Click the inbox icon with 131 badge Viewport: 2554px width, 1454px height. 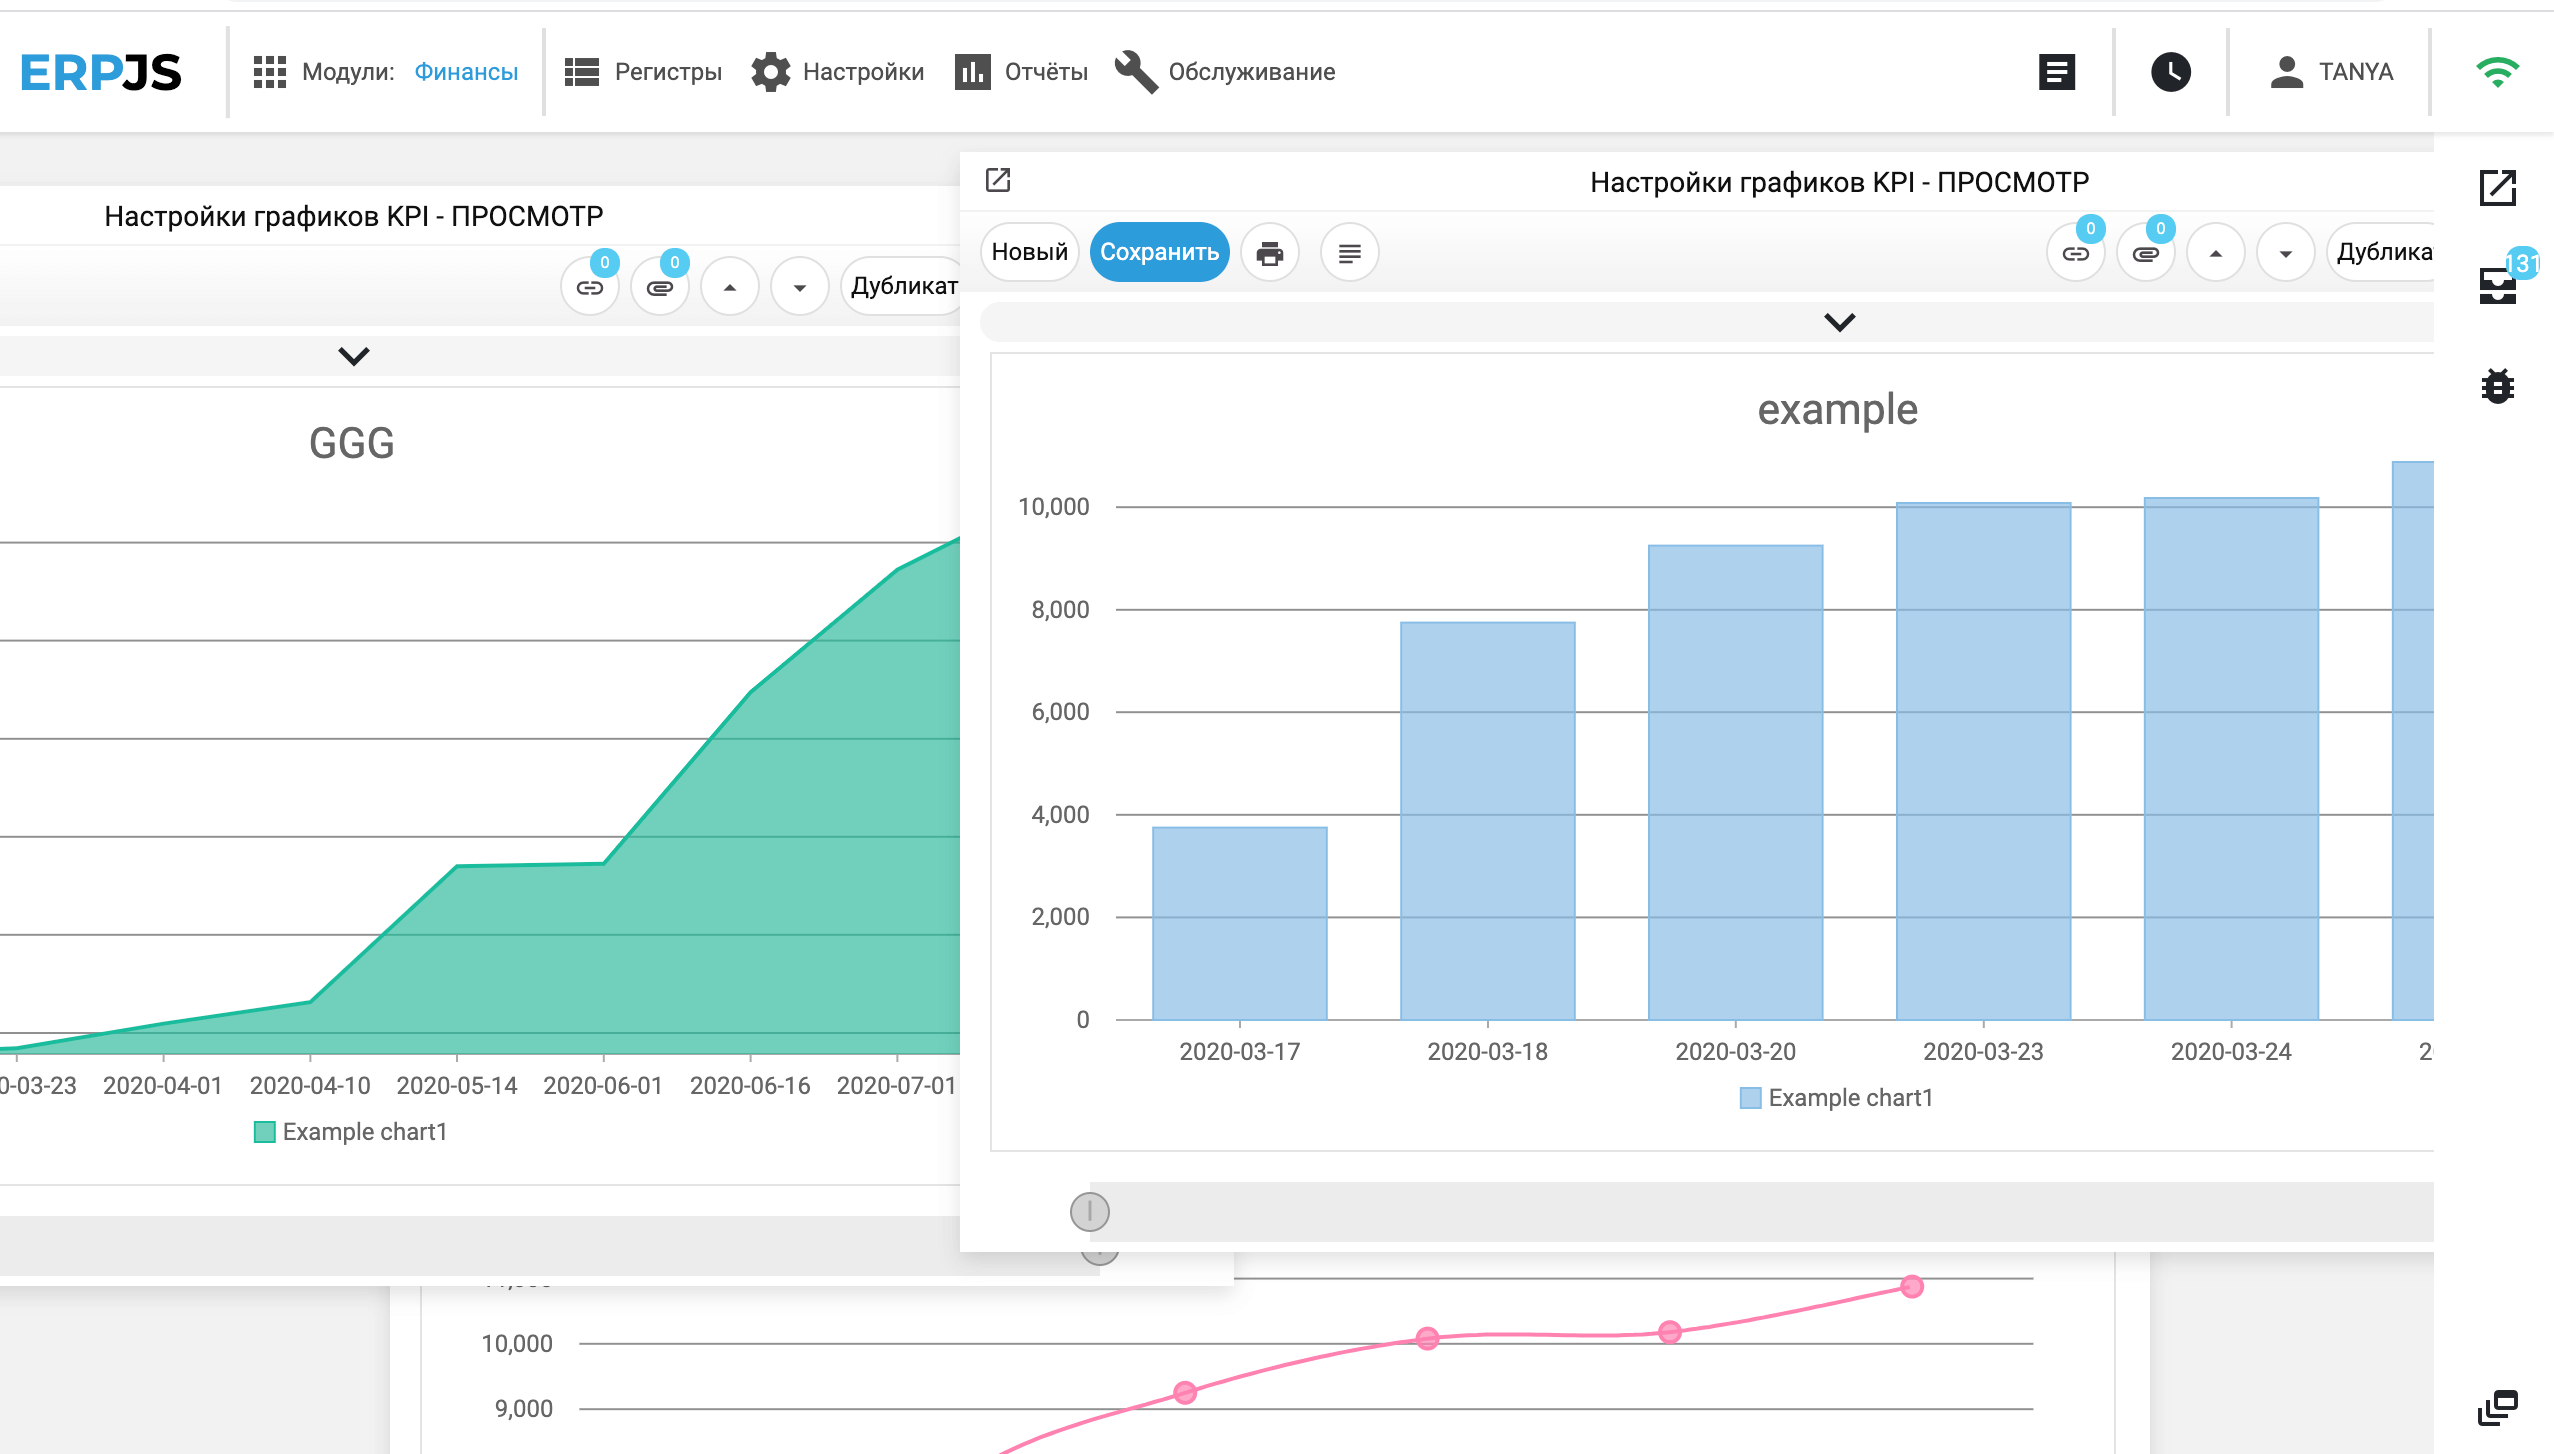point(2497,286)
